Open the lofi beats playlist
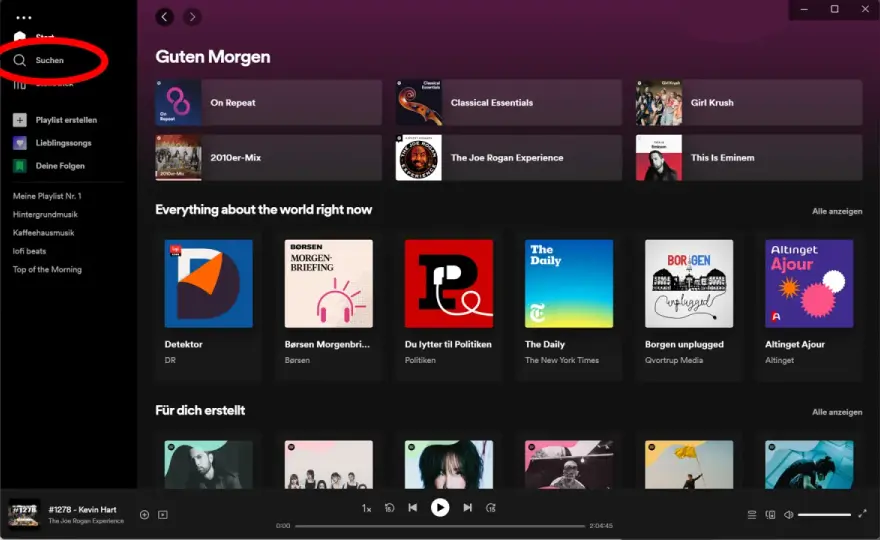 click(x=29, y=251)
